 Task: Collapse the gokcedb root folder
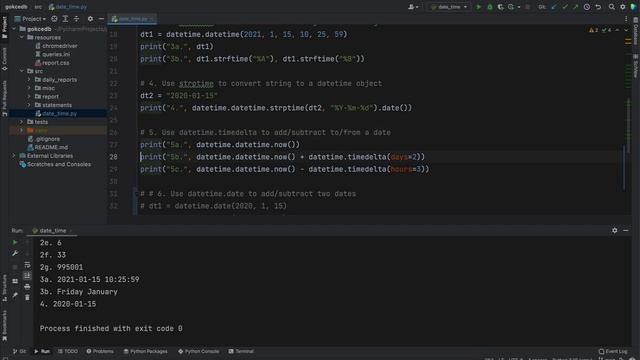tap(14, 29)
